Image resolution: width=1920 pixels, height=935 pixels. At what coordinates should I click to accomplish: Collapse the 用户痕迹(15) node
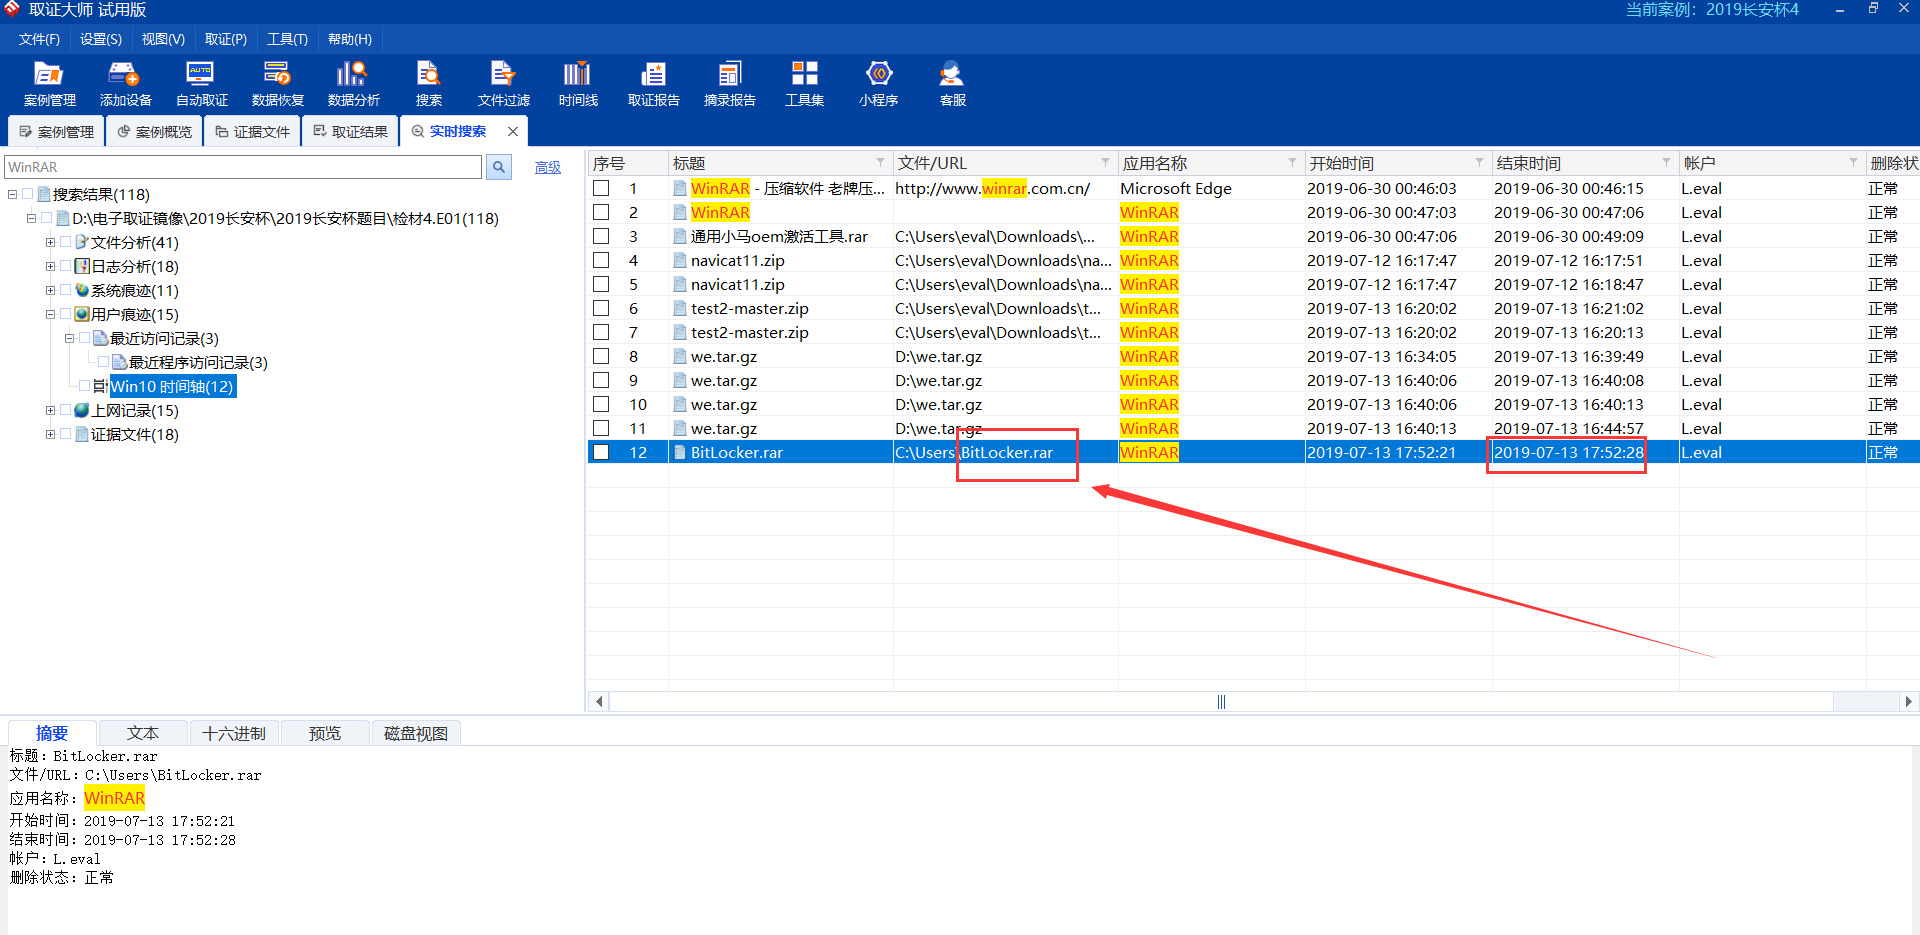coord(50,314)
